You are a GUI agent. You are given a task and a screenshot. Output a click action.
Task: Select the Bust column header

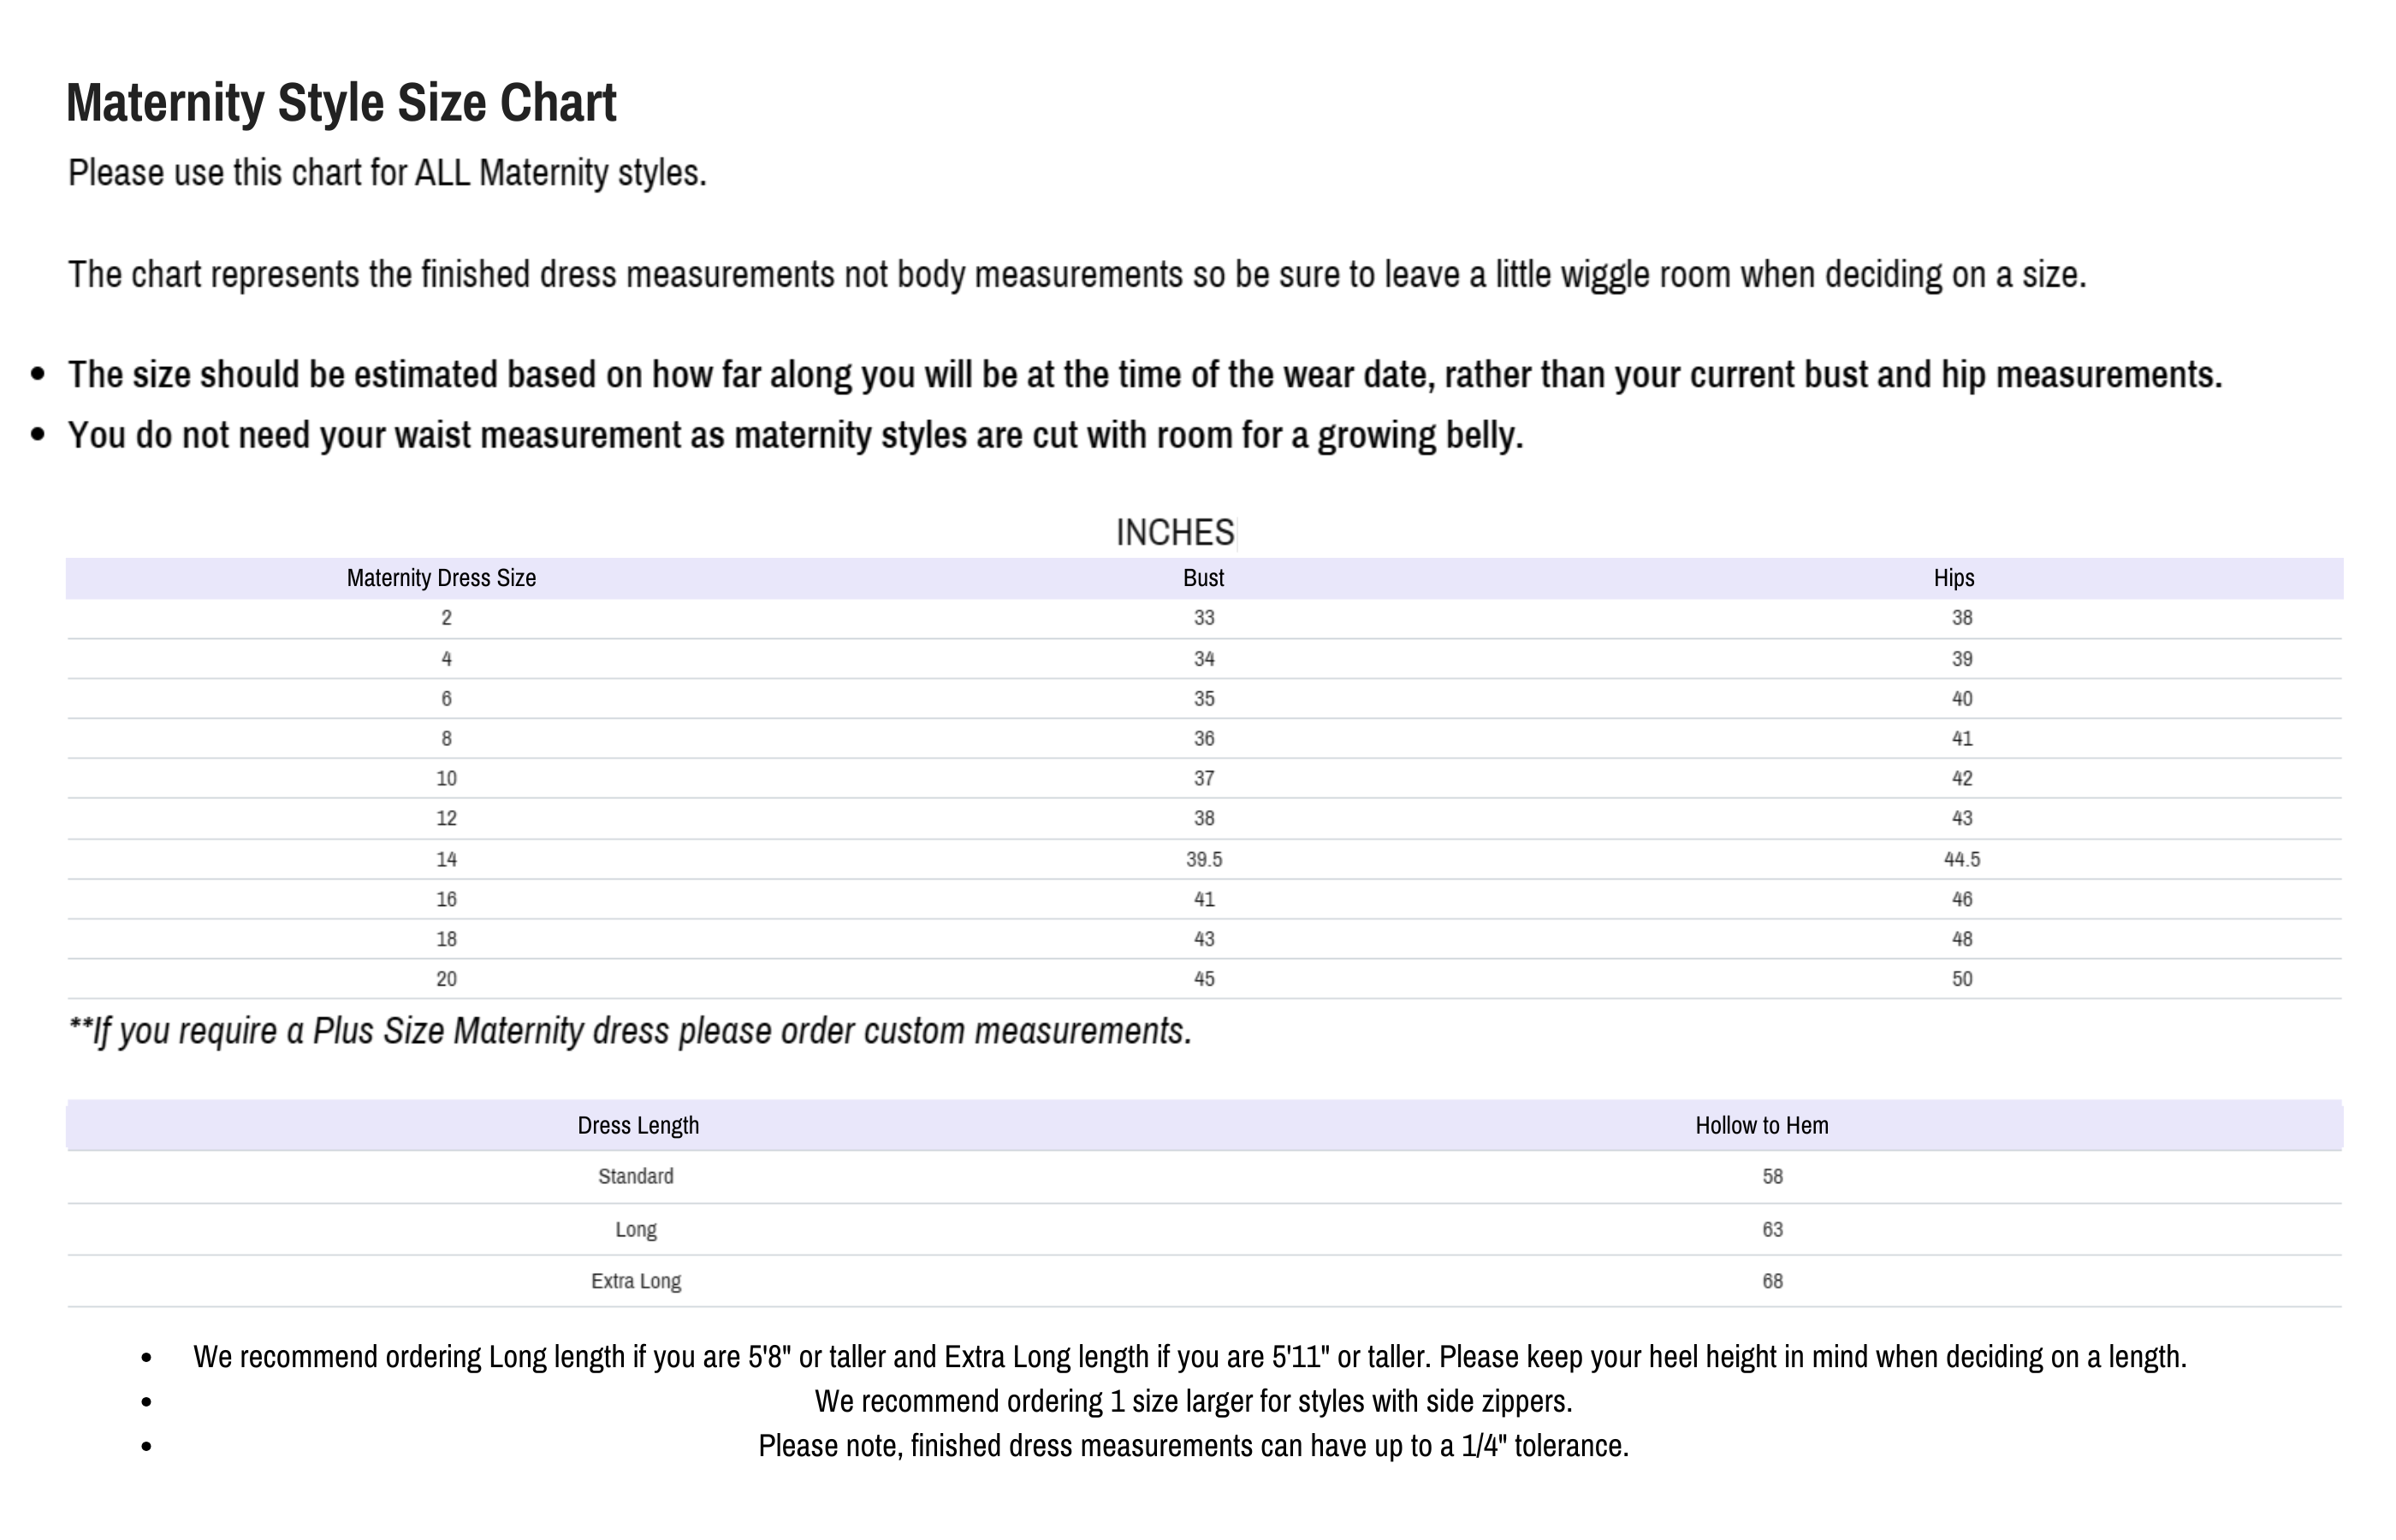(x=1203, y=578)
